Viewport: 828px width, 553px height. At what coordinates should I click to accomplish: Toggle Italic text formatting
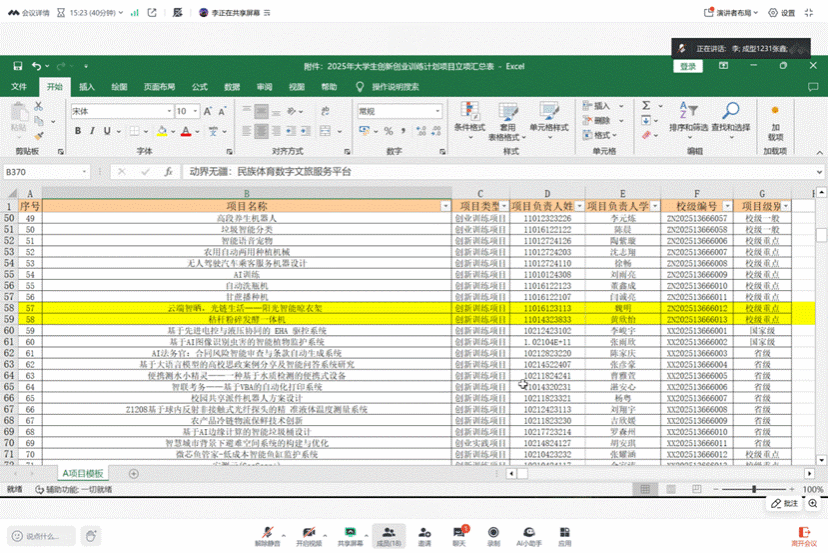point(92,130)
